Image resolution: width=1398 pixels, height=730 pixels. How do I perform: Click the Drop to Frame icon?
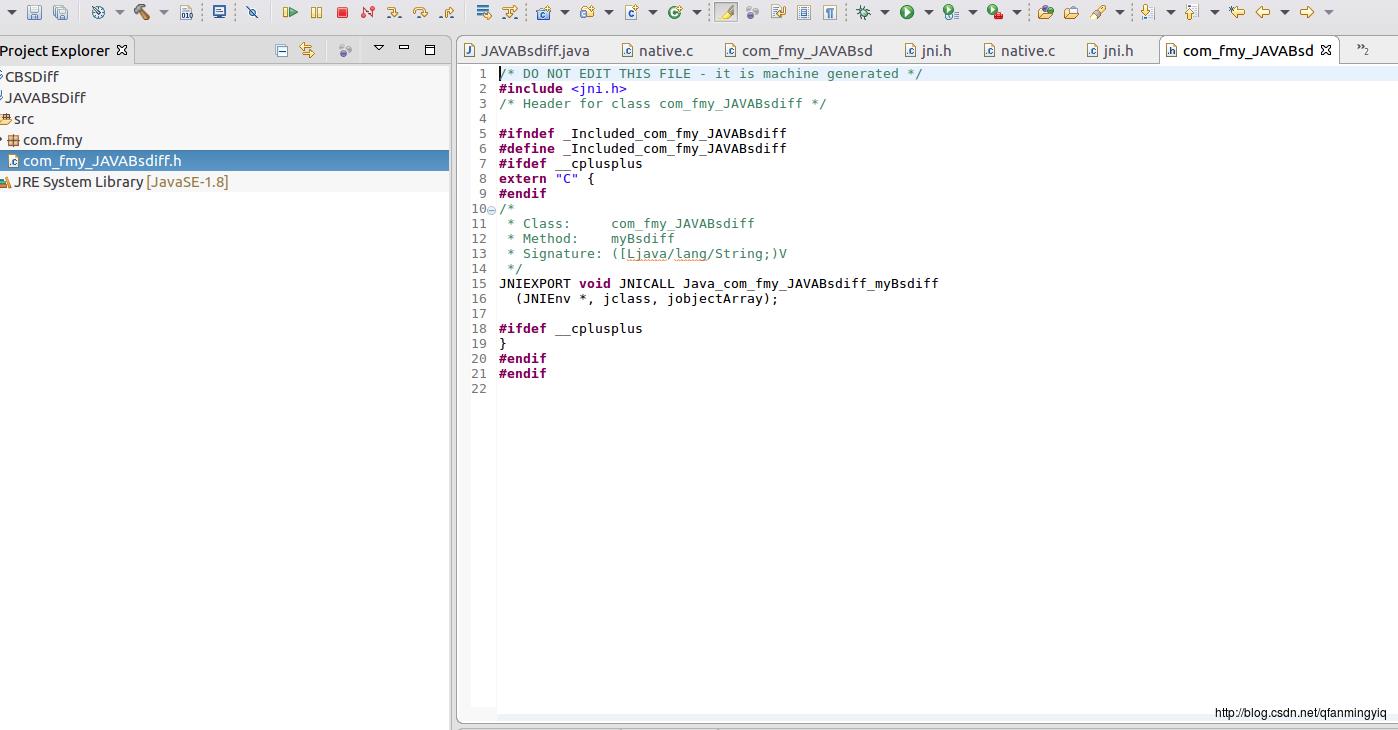483,12
